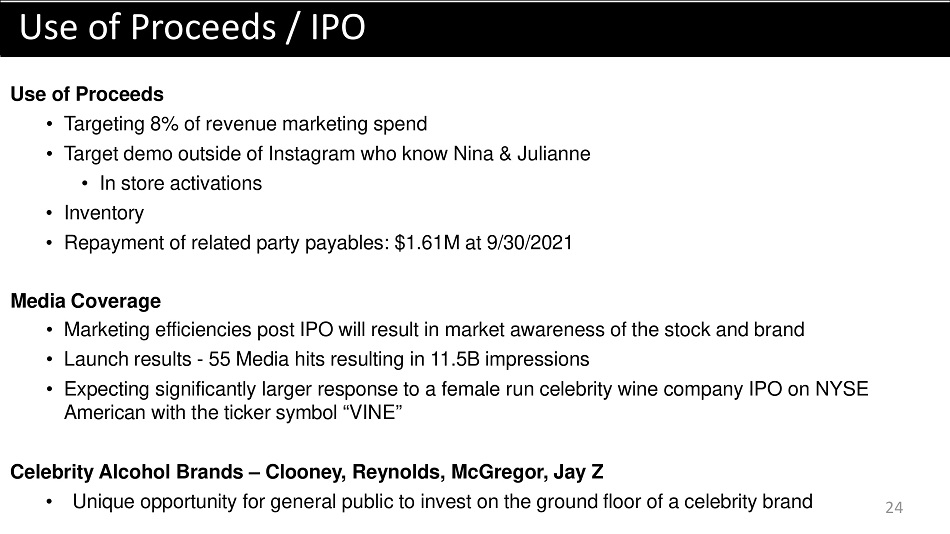
Task: Click the "55 Media hits" launch results line
Action: [x=327, y=359]
